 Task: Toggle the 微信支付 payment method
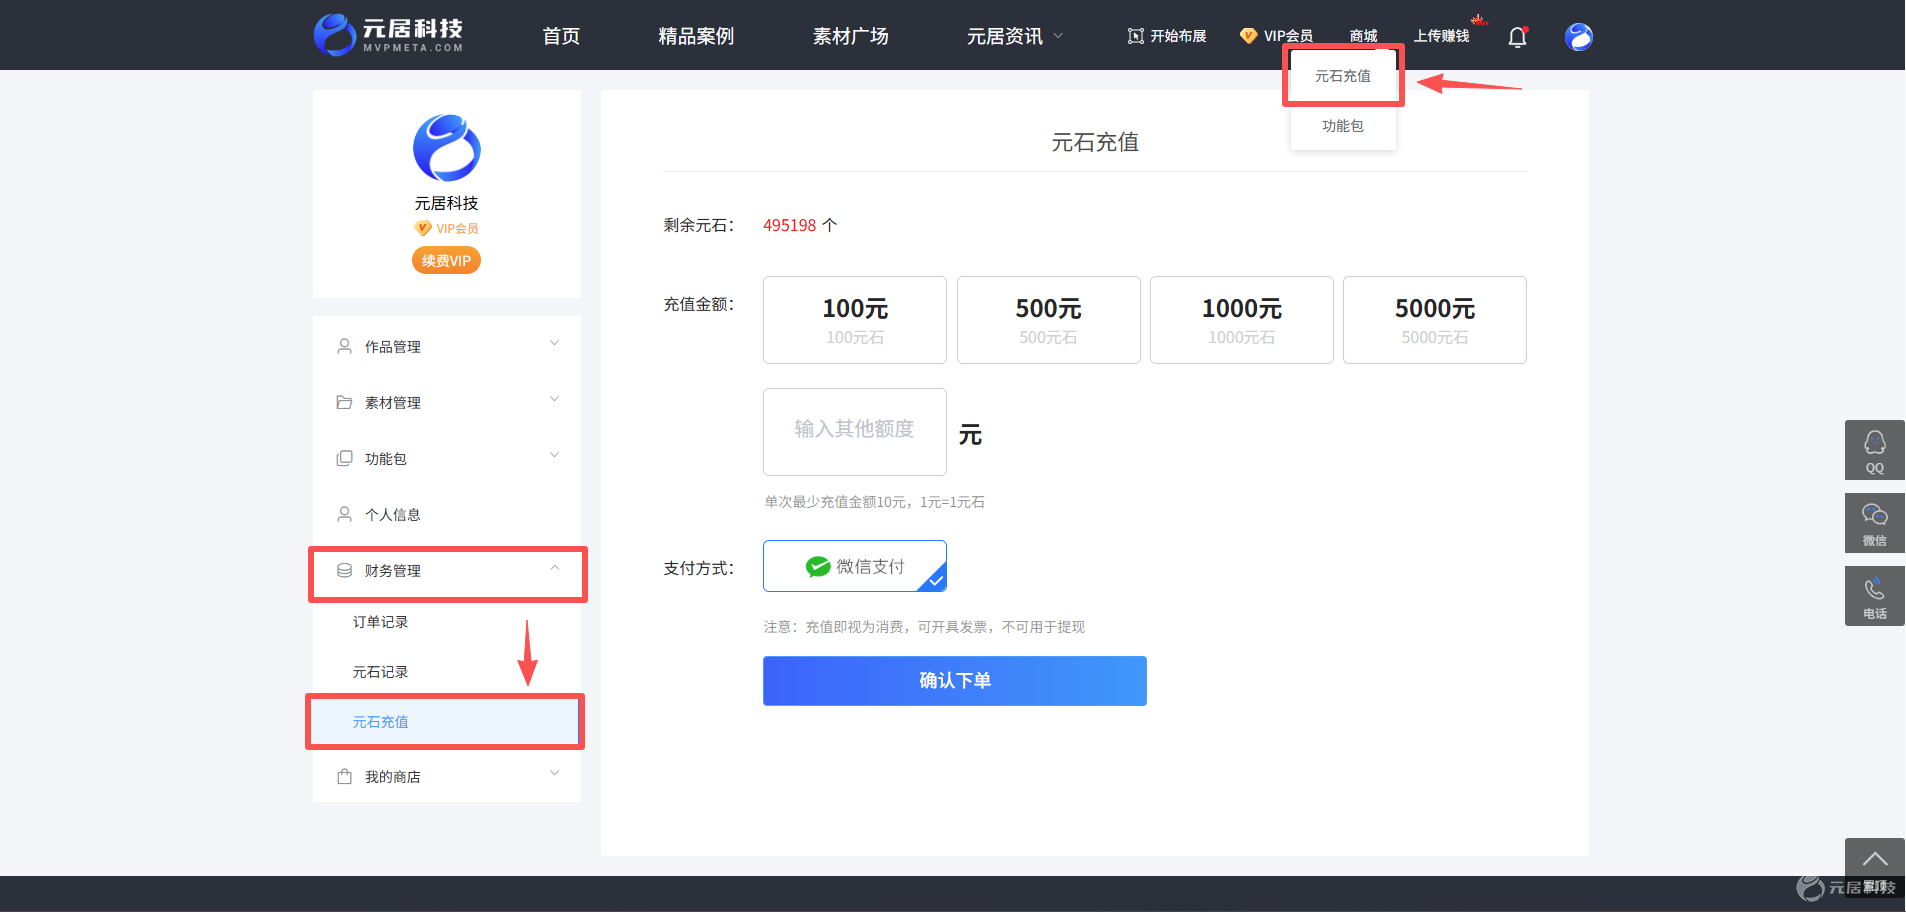[x=855, y=566]
